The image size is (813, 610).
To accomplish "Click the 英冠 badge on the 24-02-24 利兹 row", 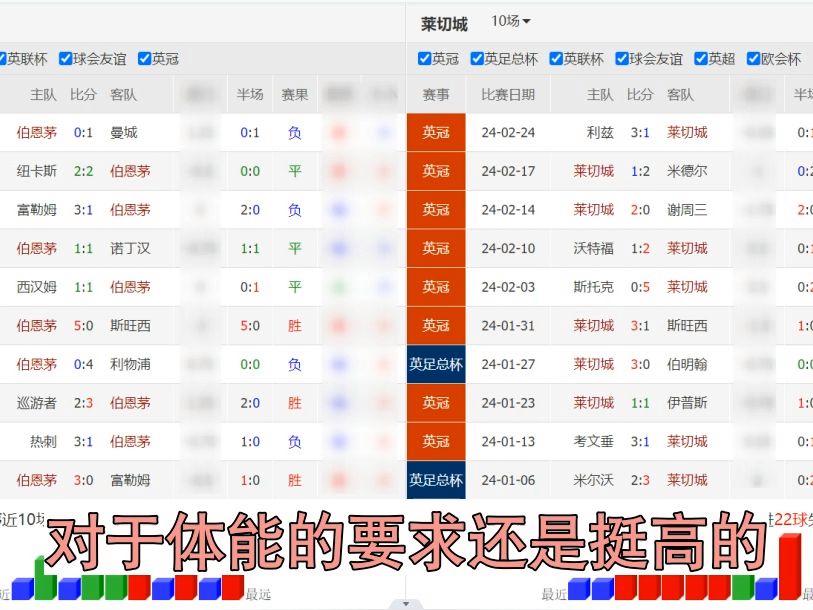I will (436, 132).
